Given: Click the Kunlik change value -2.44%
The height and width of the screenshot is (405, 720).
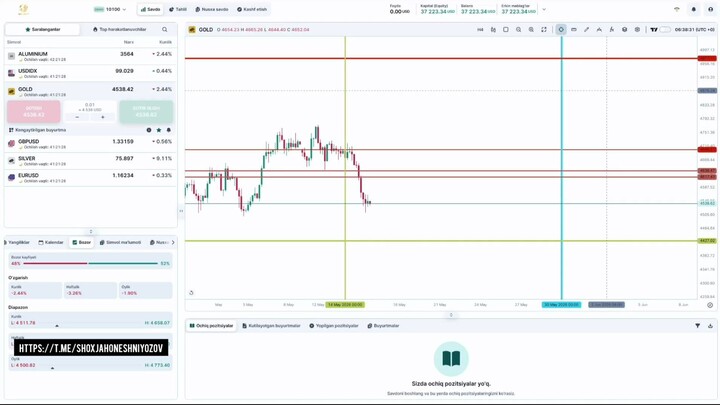Looking at the screenshot, I should coord(19,293).
